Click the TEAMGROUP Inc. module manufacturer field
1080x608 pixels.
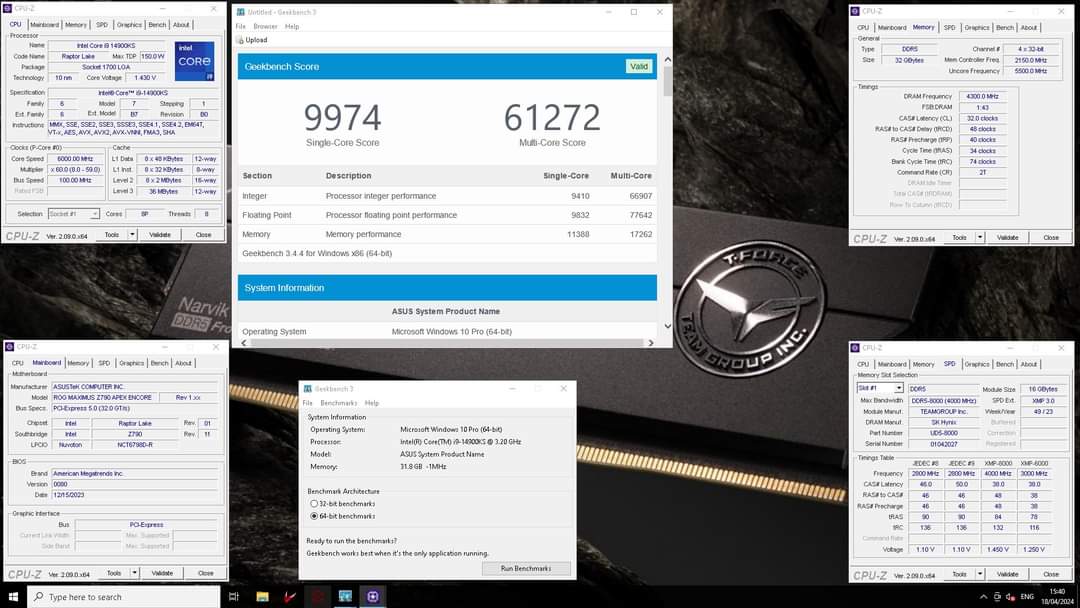(x=944, y=411)
